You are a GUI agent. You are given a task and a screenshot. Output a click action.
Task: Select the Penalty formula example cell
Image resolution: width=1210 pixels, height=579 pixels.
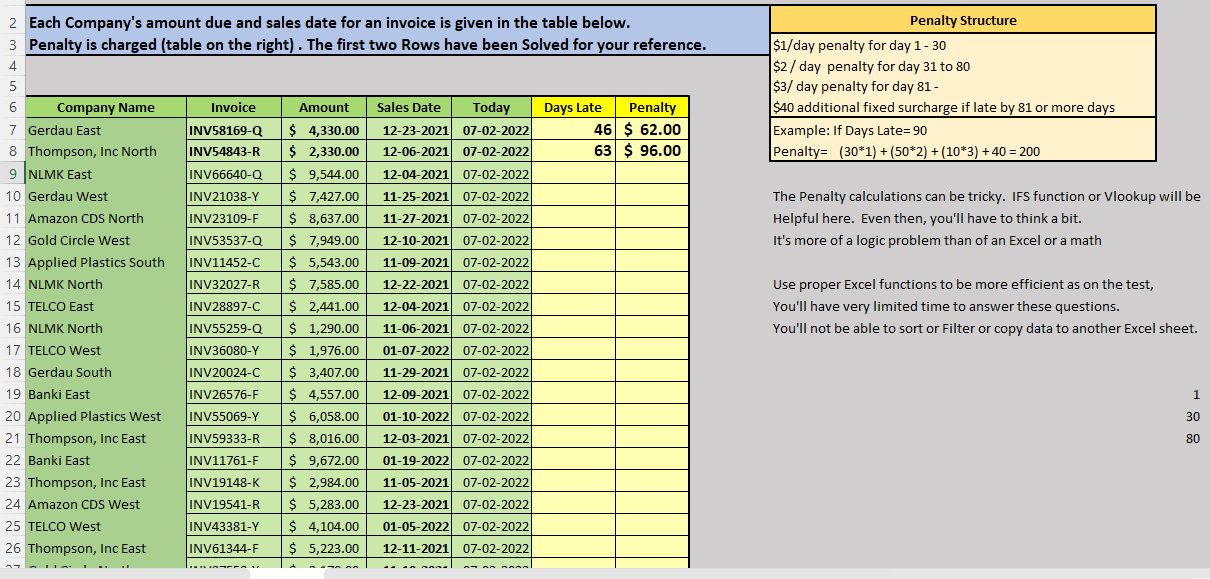pyautogui.click(x=963, y=151)
